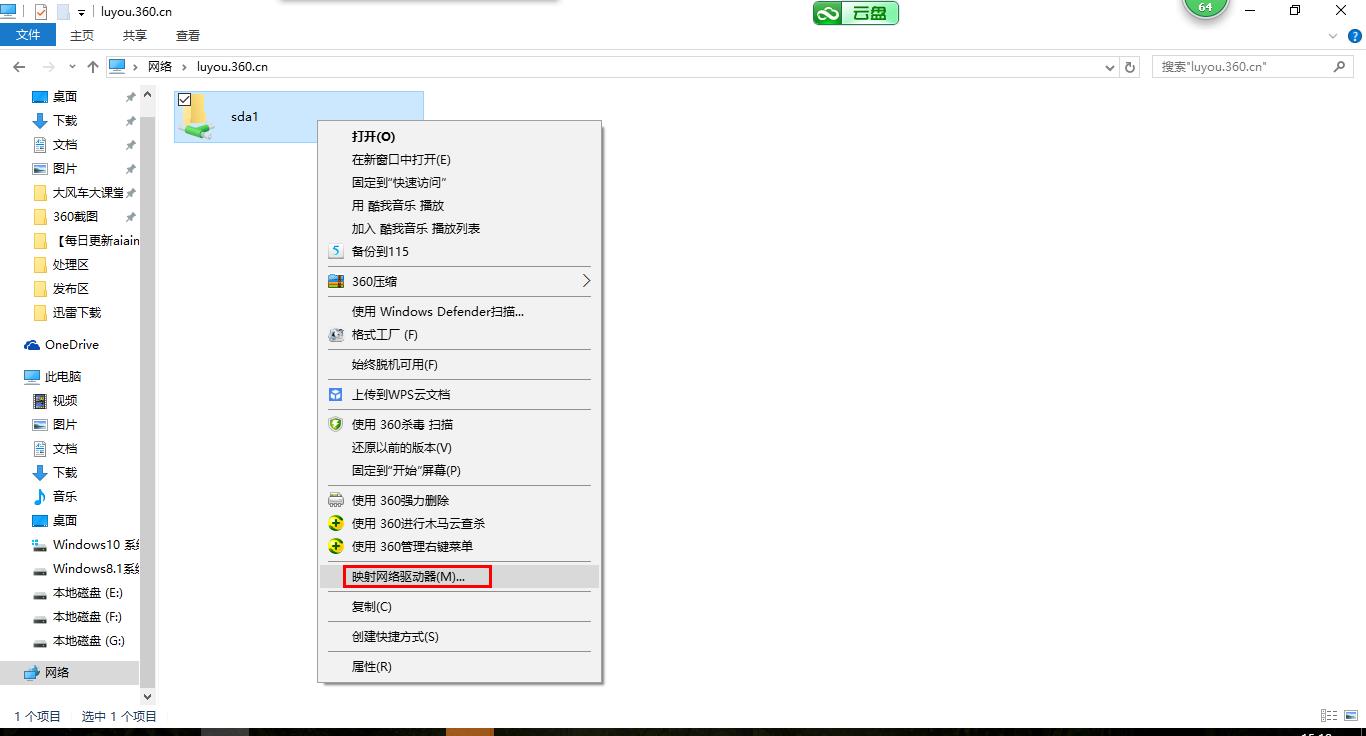The image size is (1366, 736).
Task: Click luyou.360.cn breadcrumb in address bar
Action: [x=232, y=67]
